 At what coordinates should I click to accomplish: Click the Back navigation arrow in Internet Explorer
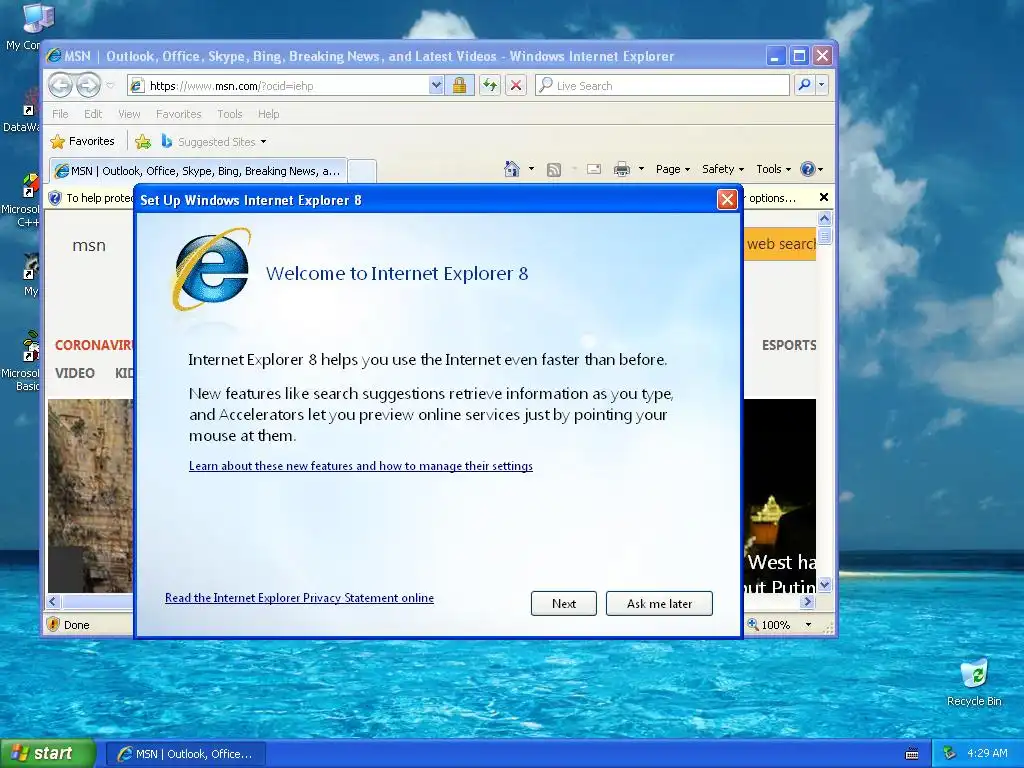pyautogui.click(x=60, y=85)
